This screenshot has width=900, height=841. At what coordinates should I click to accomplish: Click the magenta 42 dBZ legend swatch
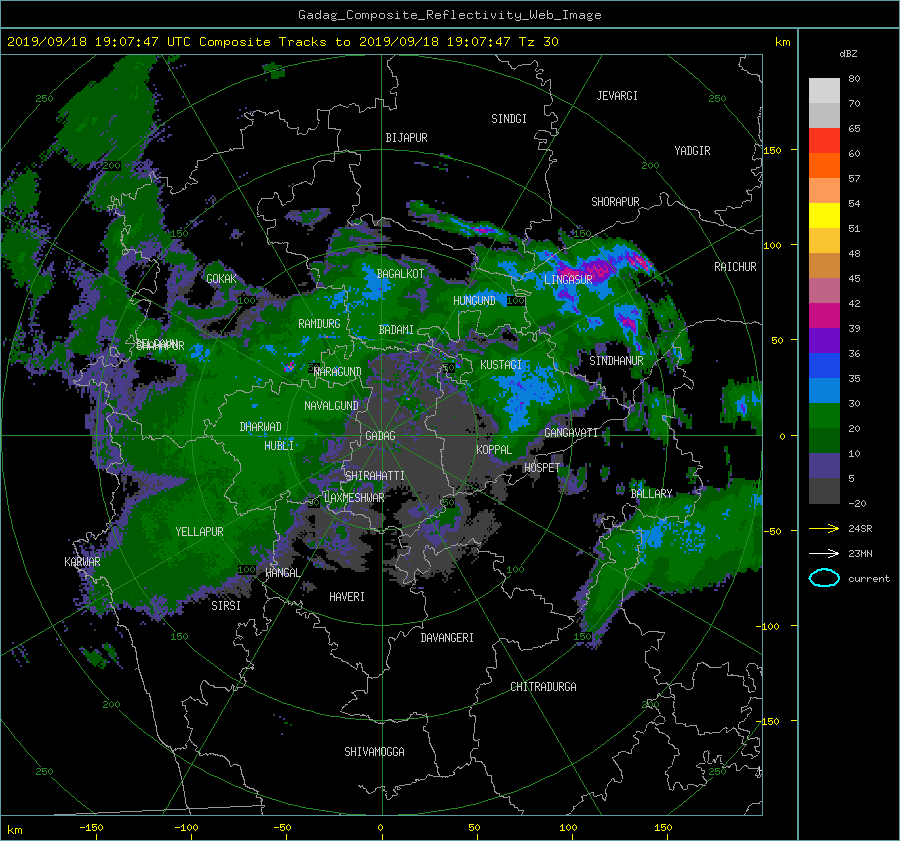824,315
